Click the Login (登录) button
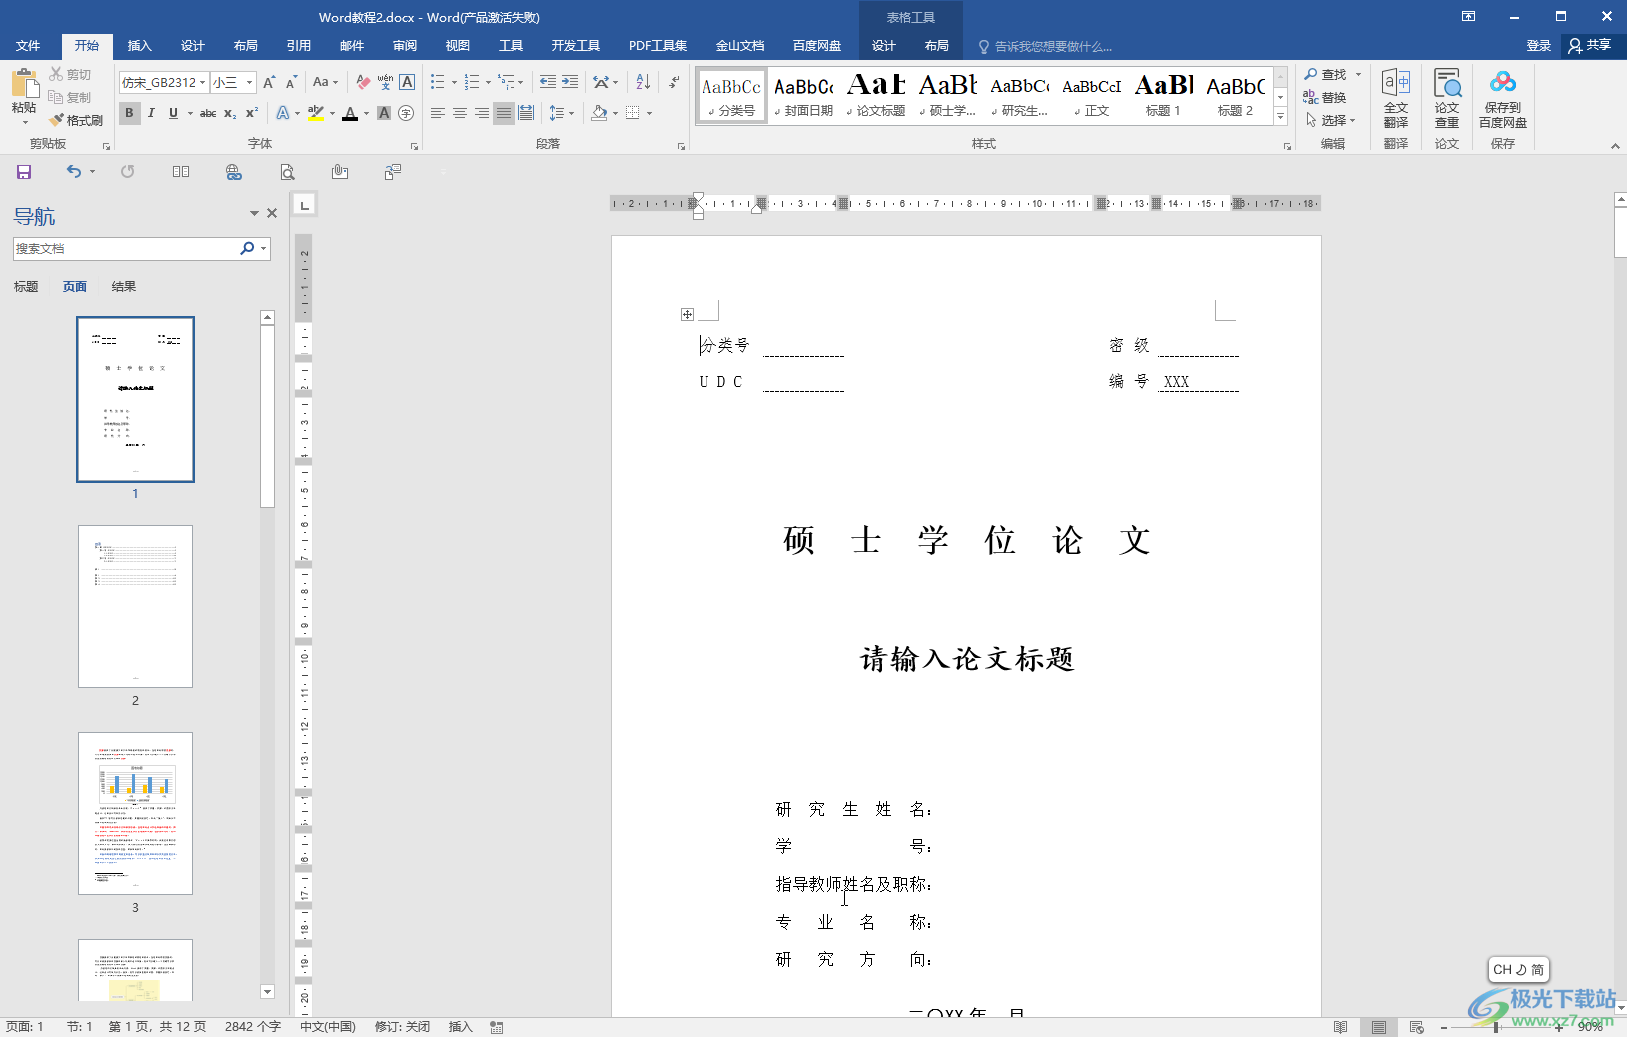The width and height of the screenshot is (1627, 1037). point(1539,46)
